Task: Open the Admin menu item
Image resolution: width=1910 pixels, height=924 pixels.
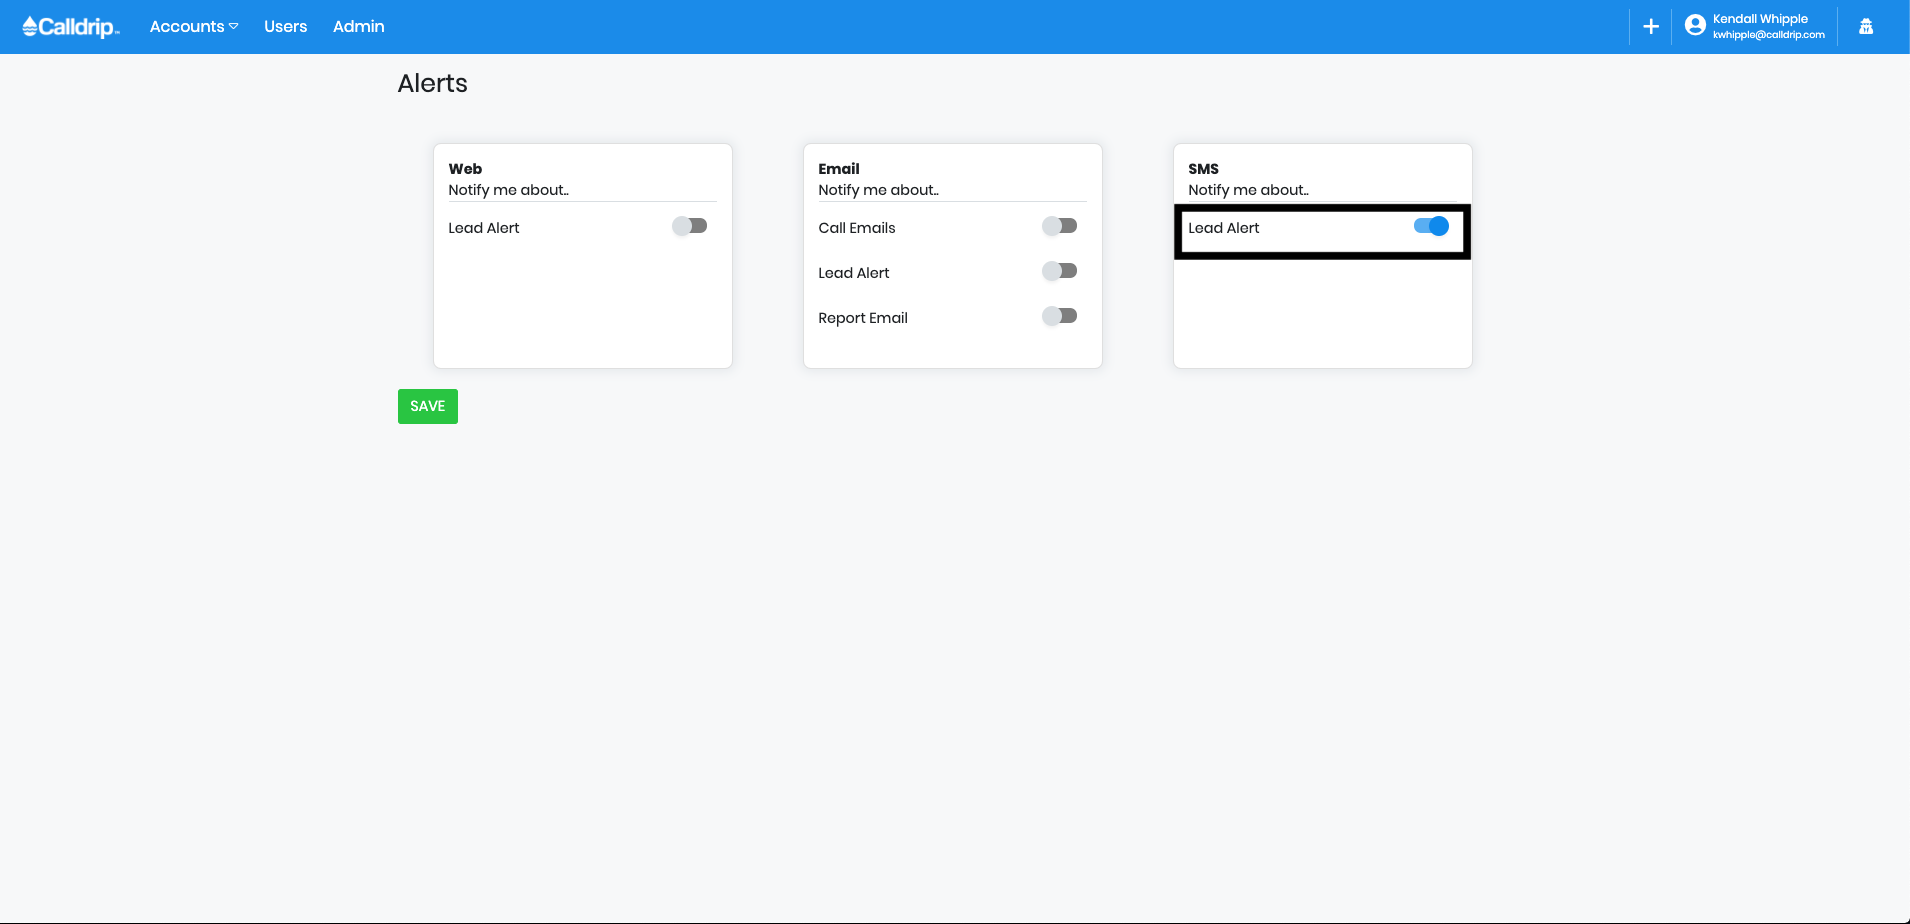Action: pos(358,27)
